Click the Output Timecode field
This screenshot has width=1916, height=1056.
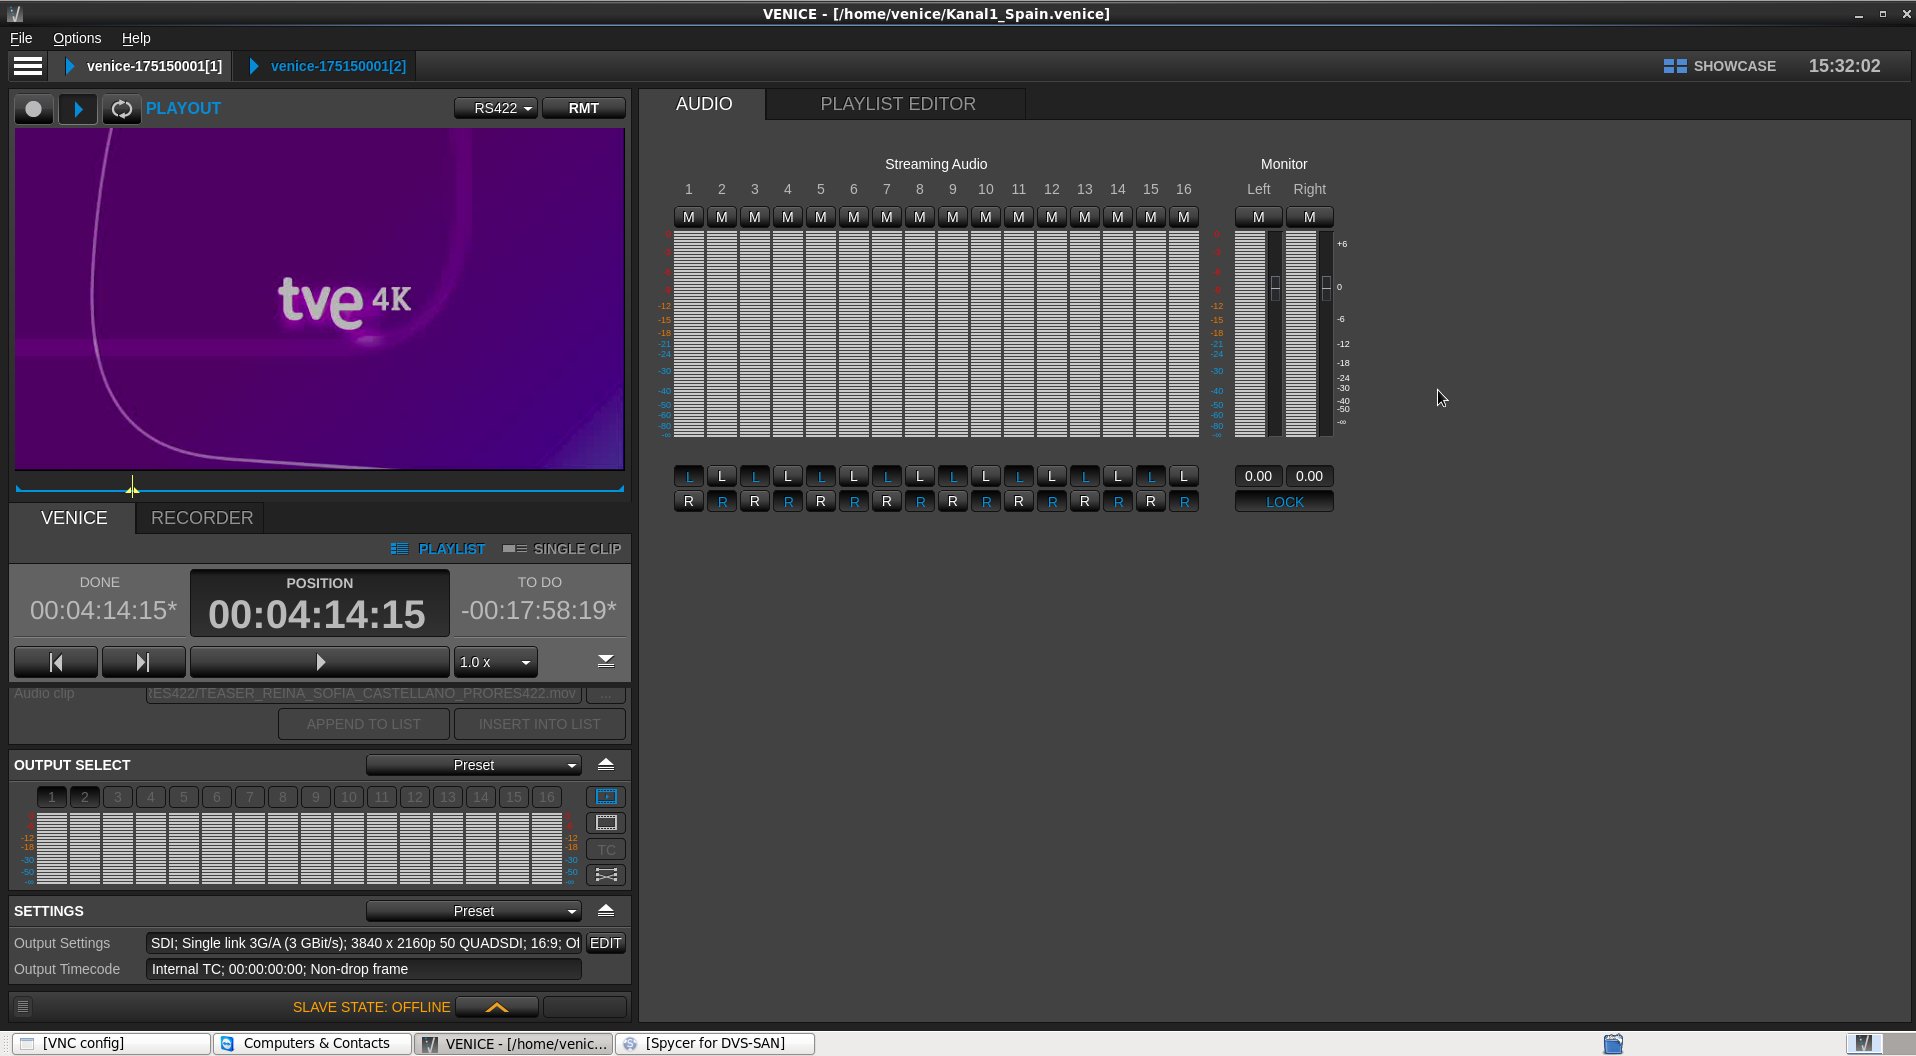click(x=364, y=969)
